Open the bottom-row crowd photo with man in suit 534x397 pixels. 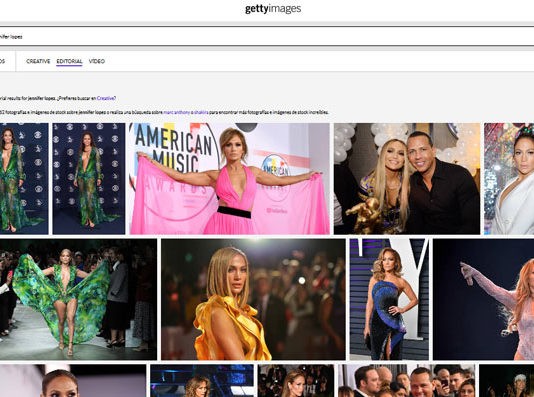click(x=407, y=381)
